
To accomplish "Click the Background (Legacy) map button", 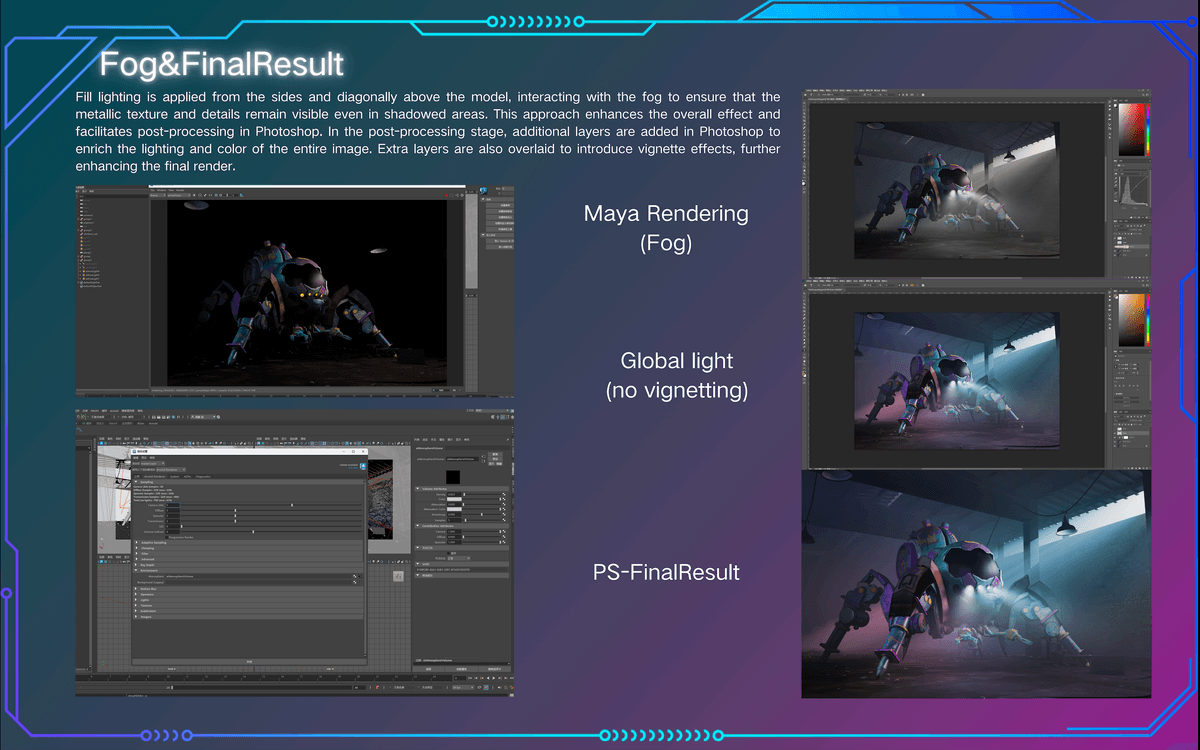I will pos(355,582).
